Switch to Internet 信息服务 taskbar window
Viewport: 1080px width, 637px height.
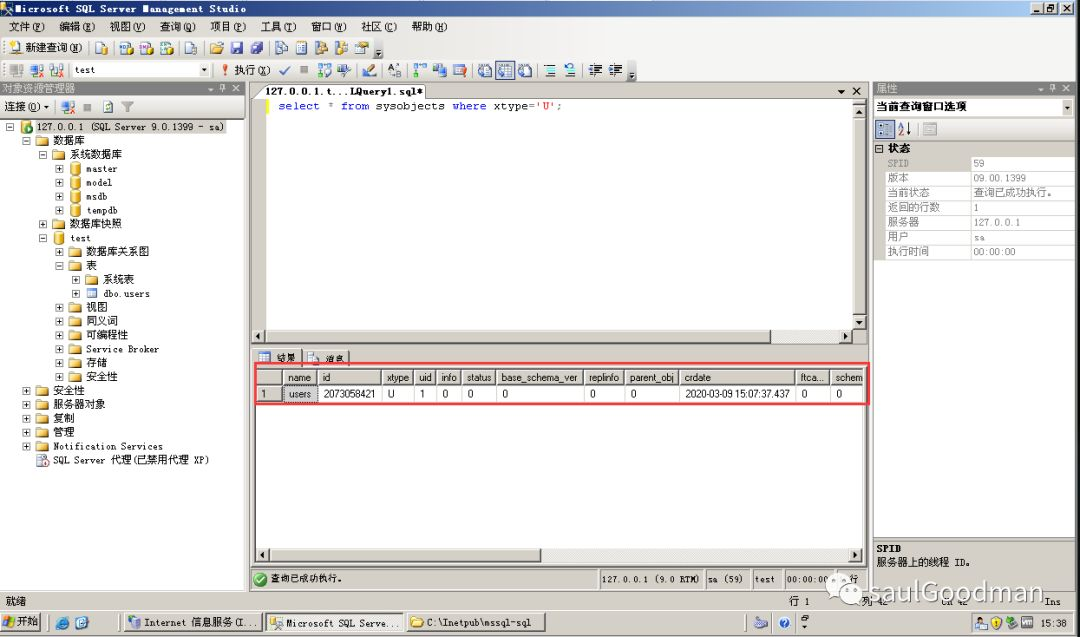(x=194, y=623)
